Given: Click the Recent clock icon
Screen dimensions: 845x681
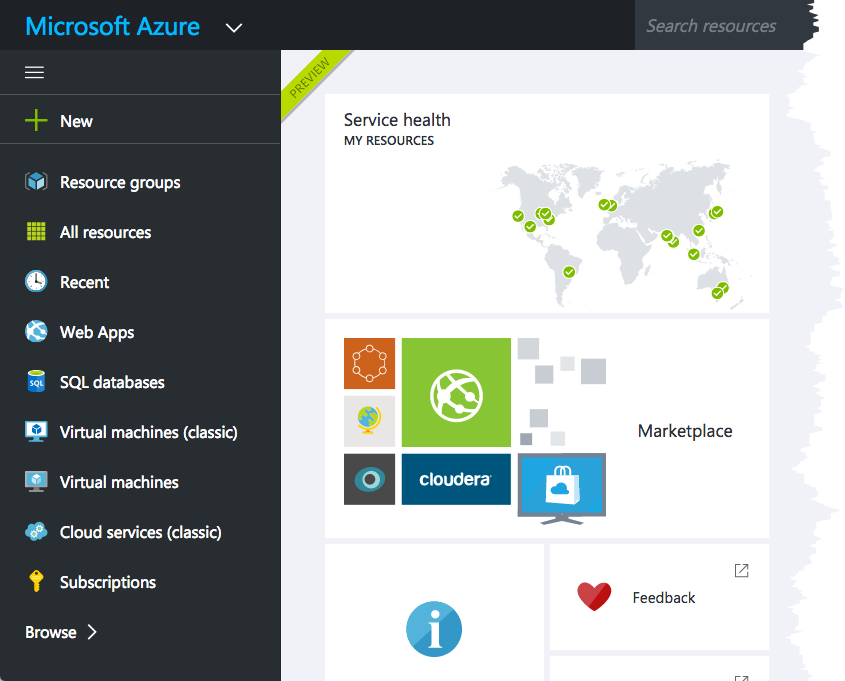Looking at the screenshot, I should click(x=36, y=281).
